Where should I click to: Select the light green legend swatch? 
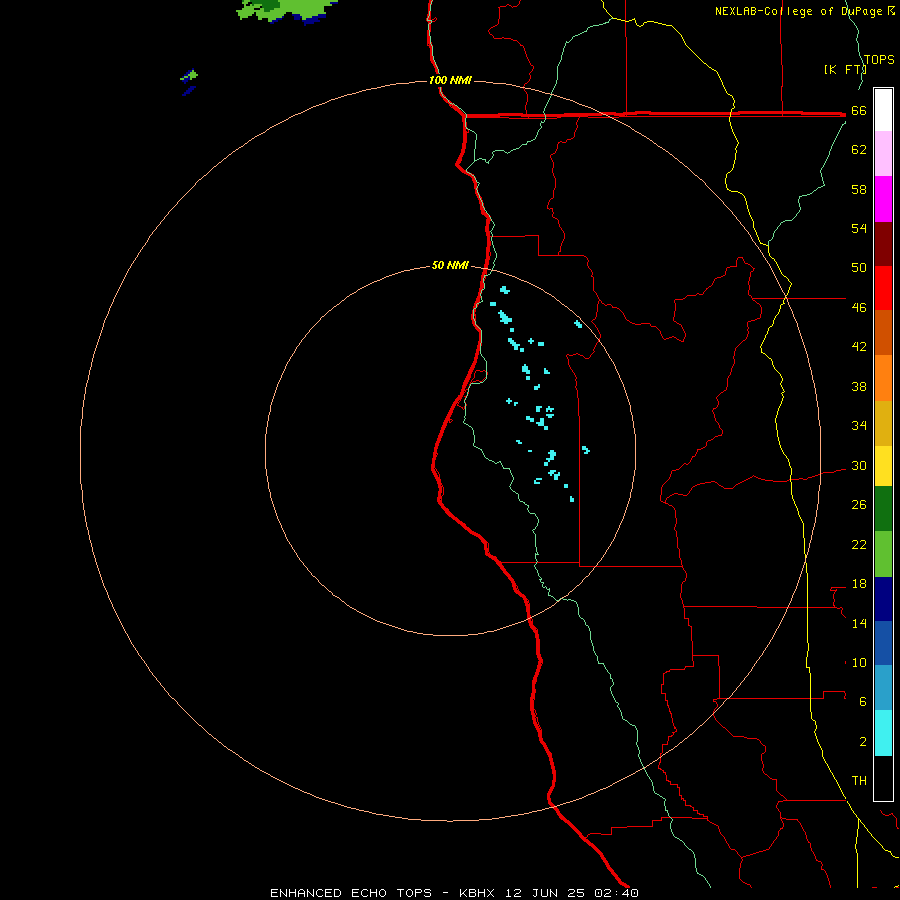click(883, 554)
